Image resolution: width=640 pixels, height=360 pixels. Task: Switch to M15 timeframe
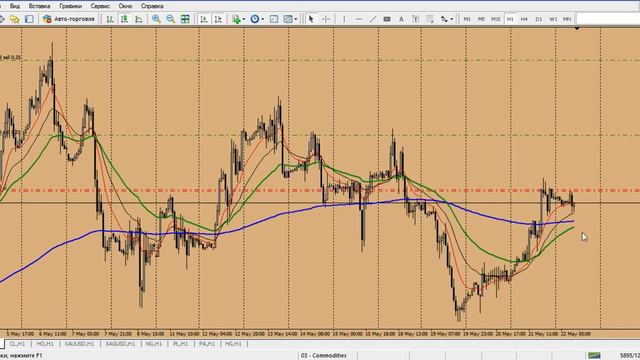click(x=496, y=19)
